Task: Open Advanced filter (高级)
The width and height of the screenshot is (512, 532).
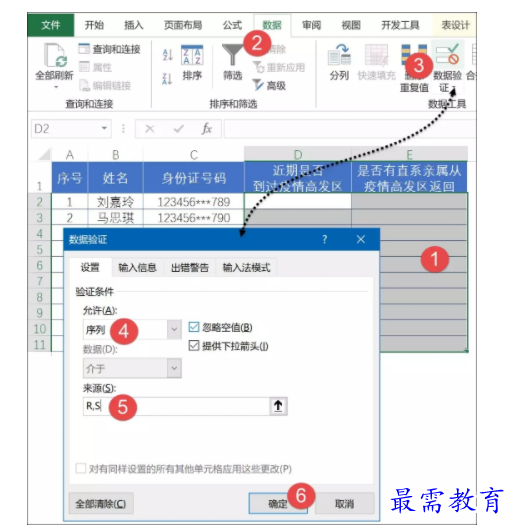Action: pyautogui.click(x=269, y=85)
